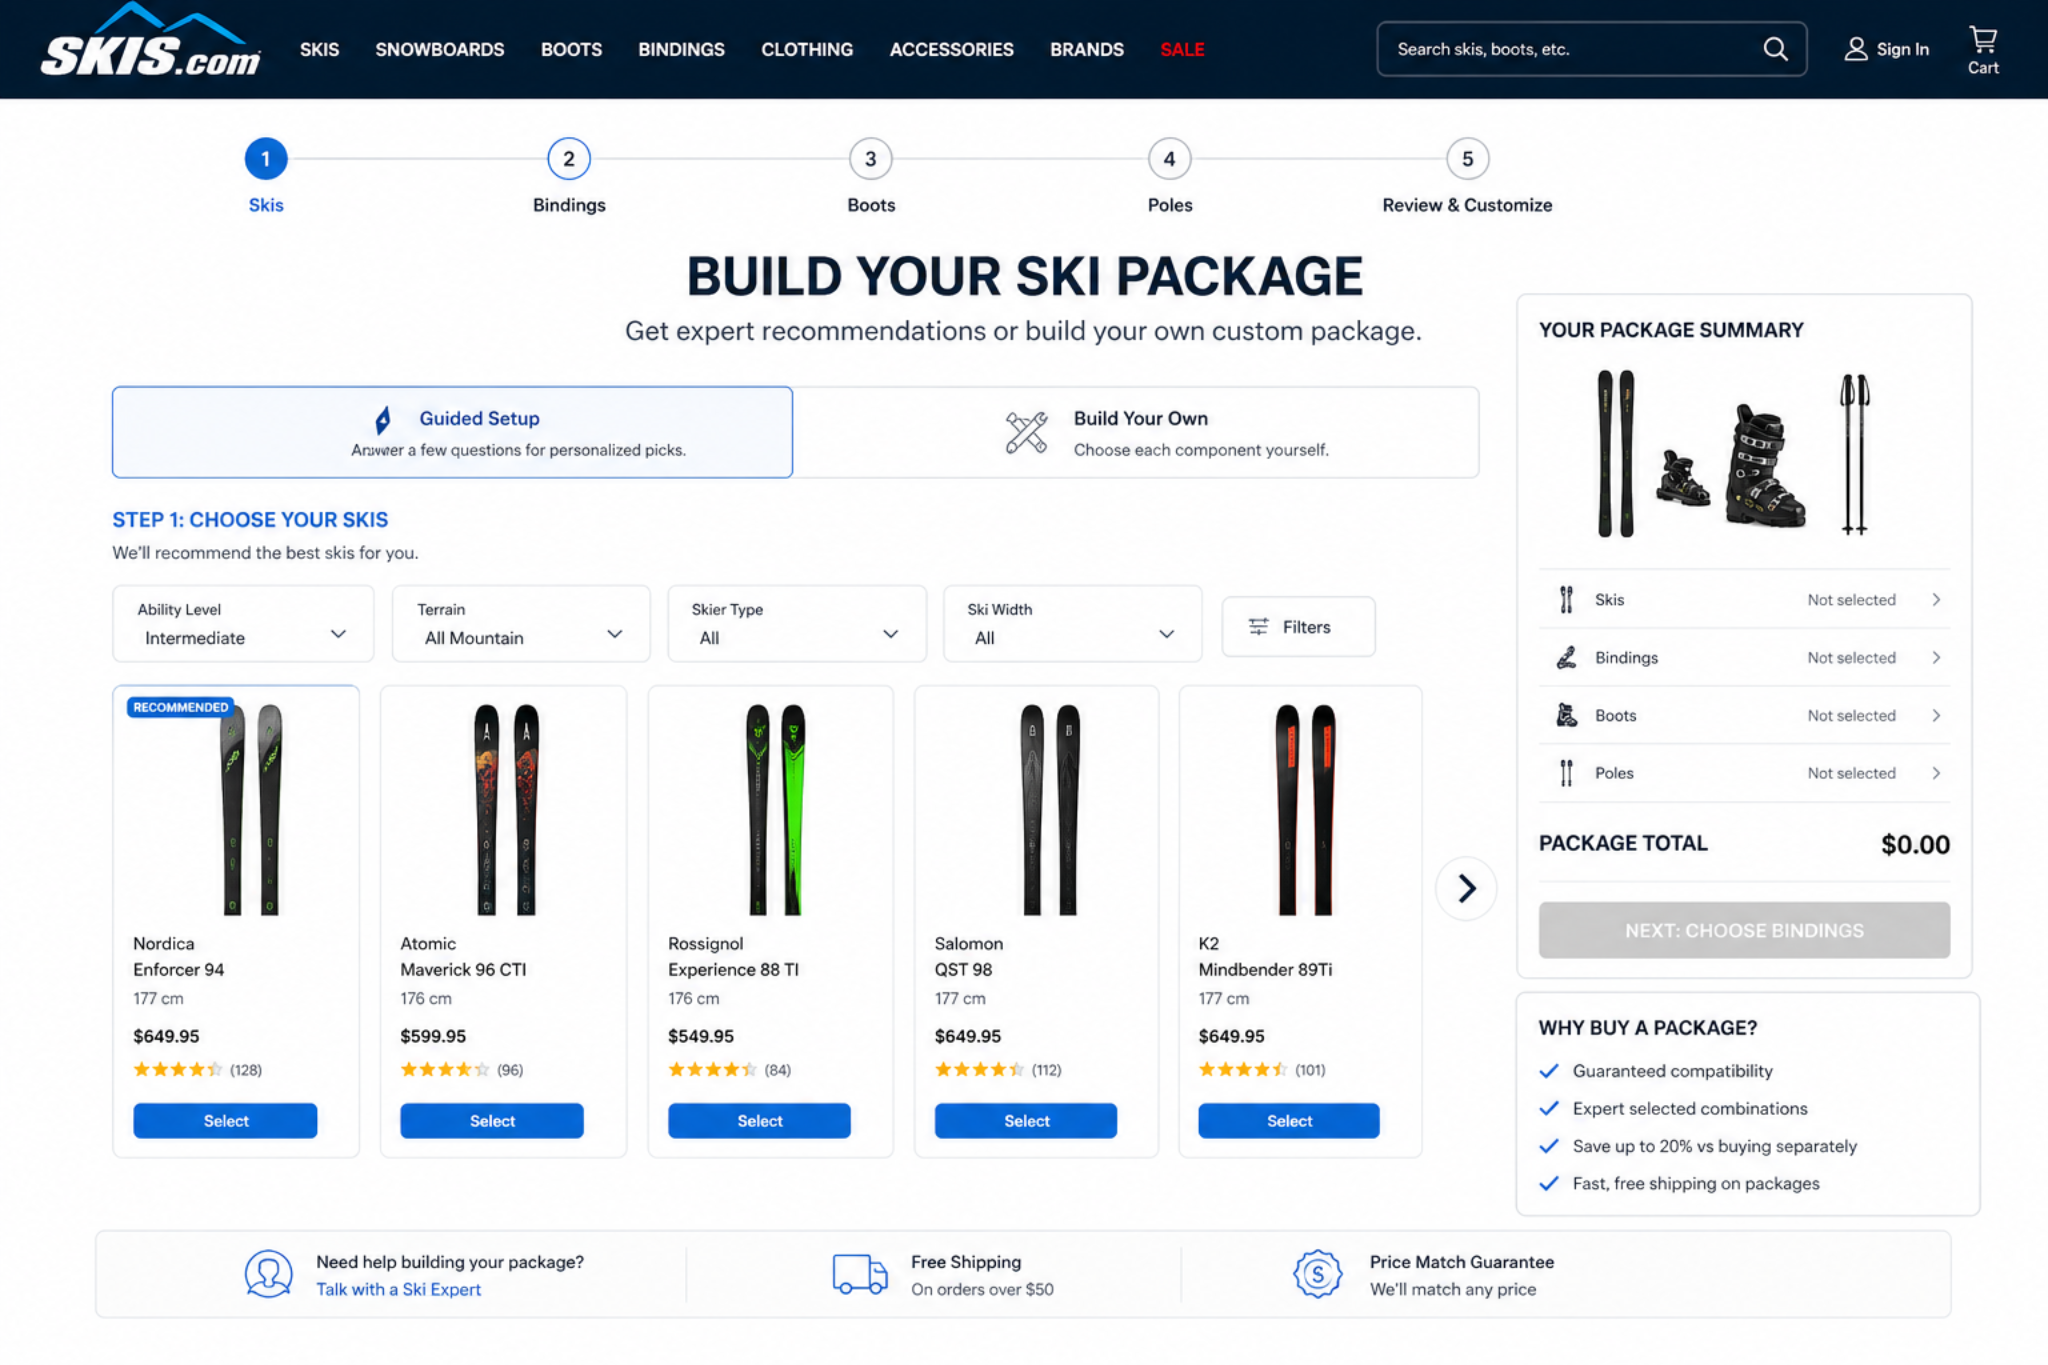Viewport: 2048px width, 1365px height.
Task: Go to the SNOWBOARDS menu
Action: (439, 49)
